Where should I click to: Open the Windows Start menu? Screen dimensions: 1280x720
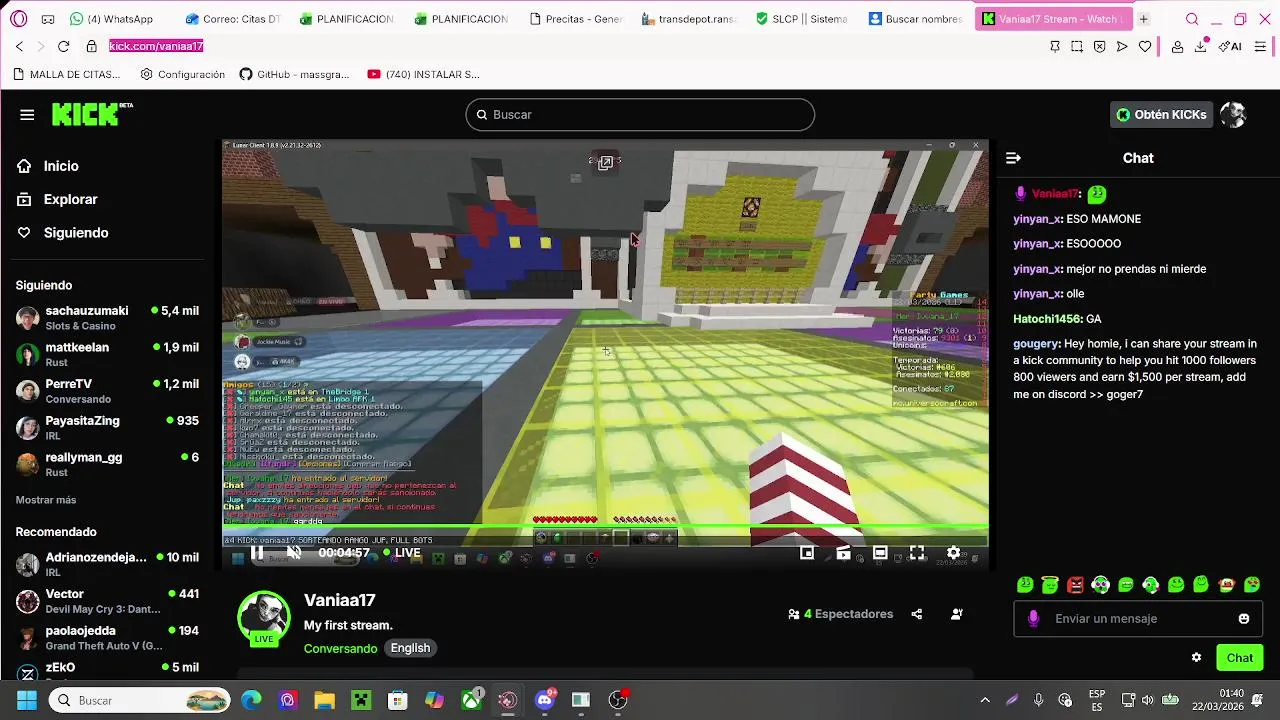click(x=27, y=700)
